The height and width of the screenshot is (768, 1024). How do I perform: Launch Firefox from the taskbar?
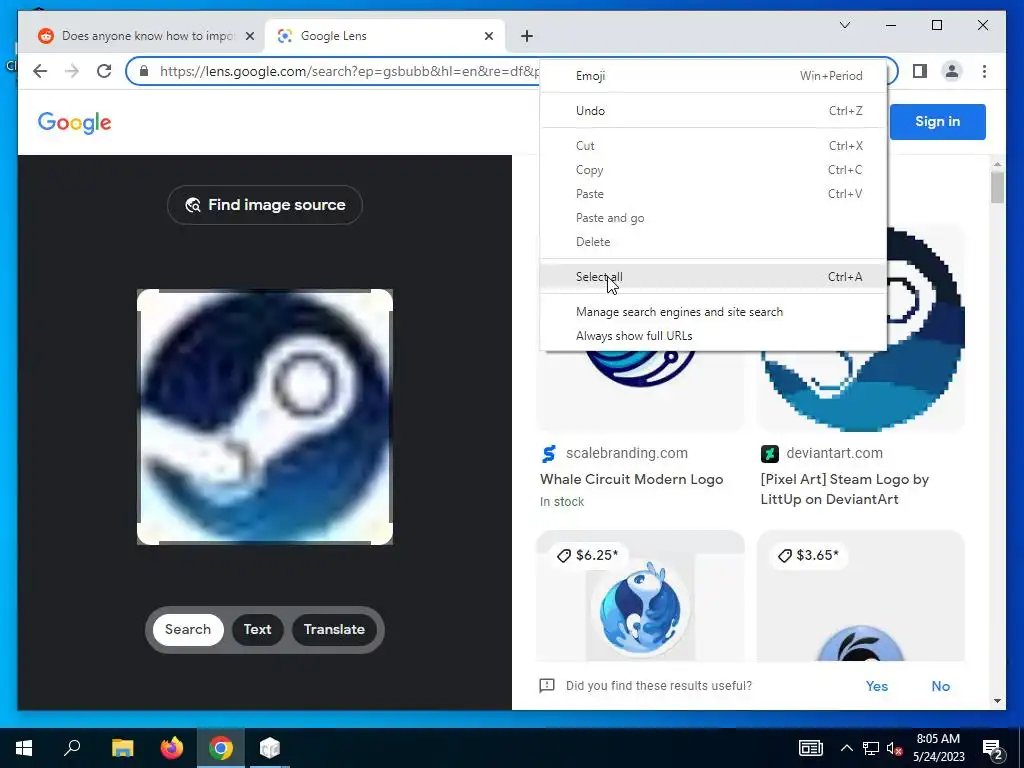point(172,748)
